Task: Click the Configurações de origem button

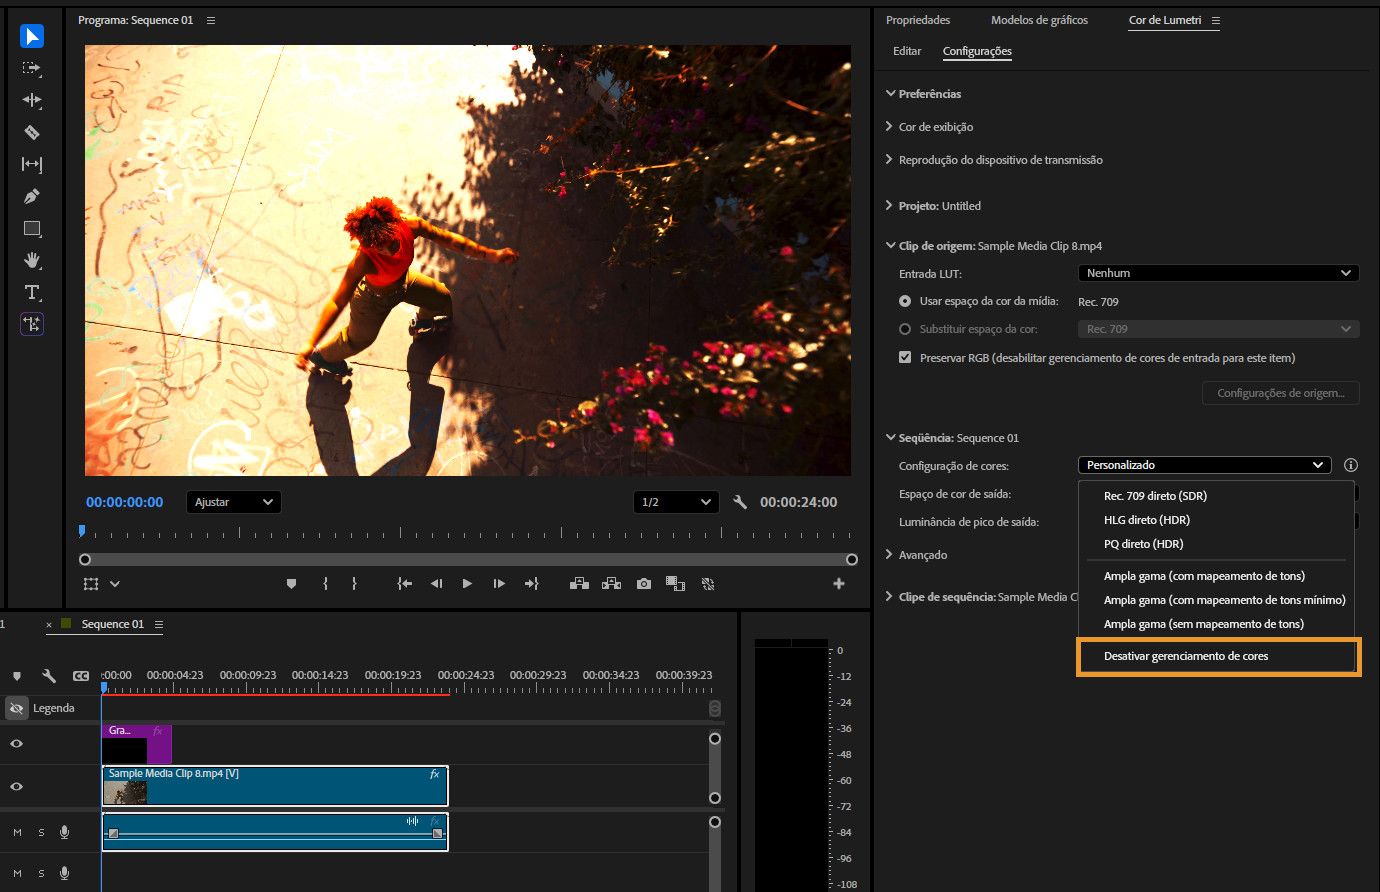Action: point(1280,393)
